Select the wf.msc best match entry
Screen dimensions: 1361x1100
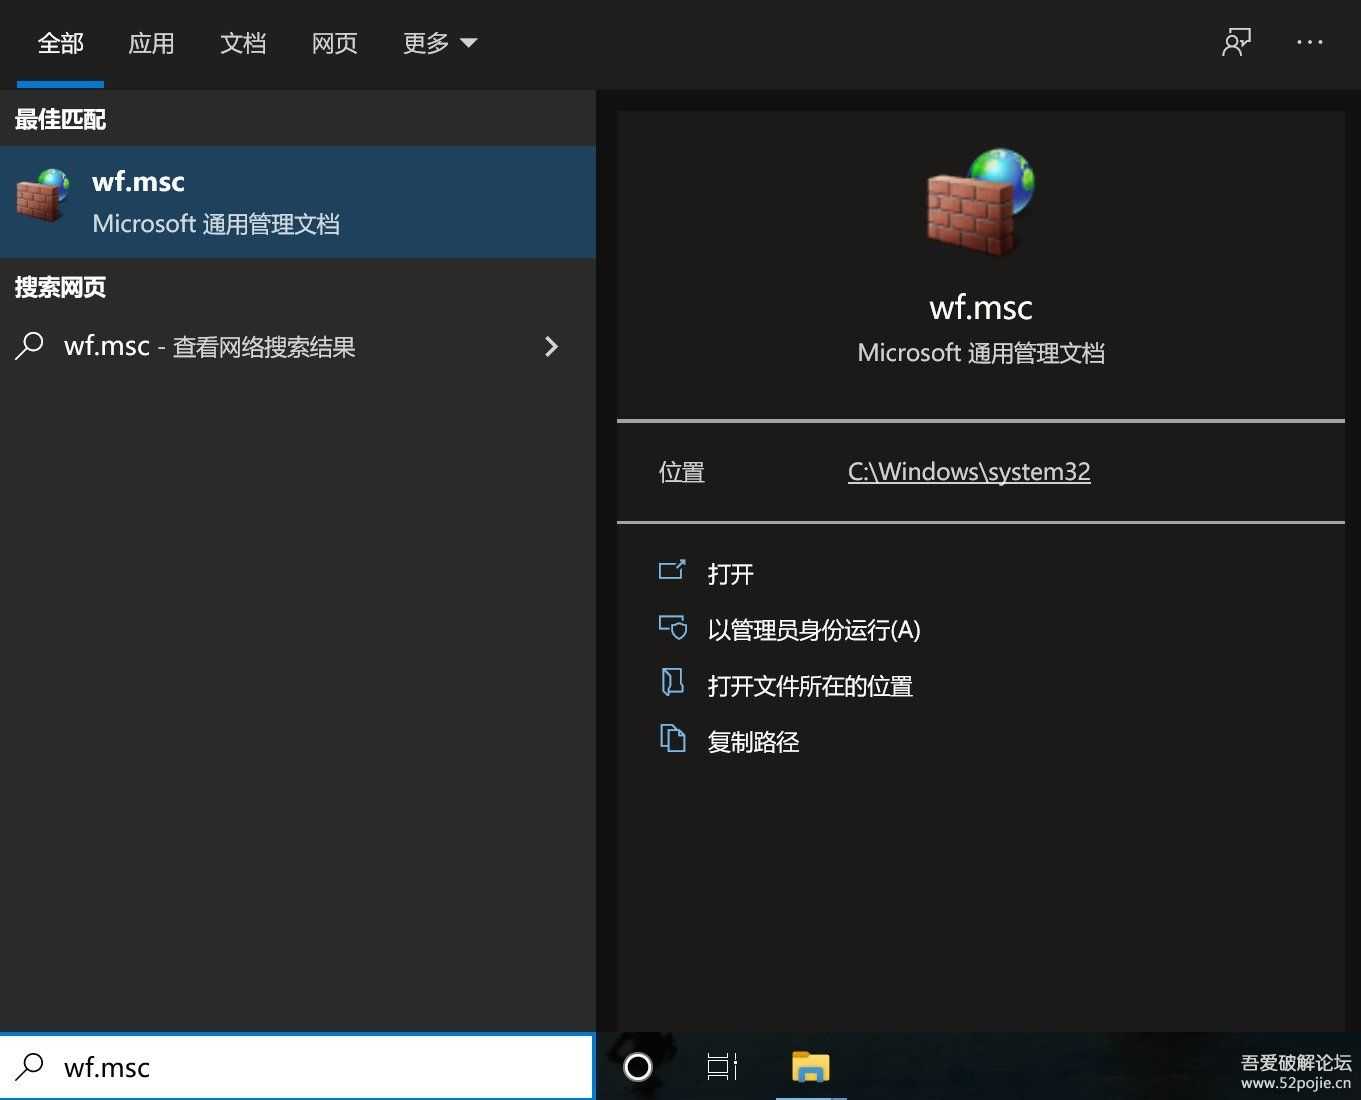coord(298,200)
